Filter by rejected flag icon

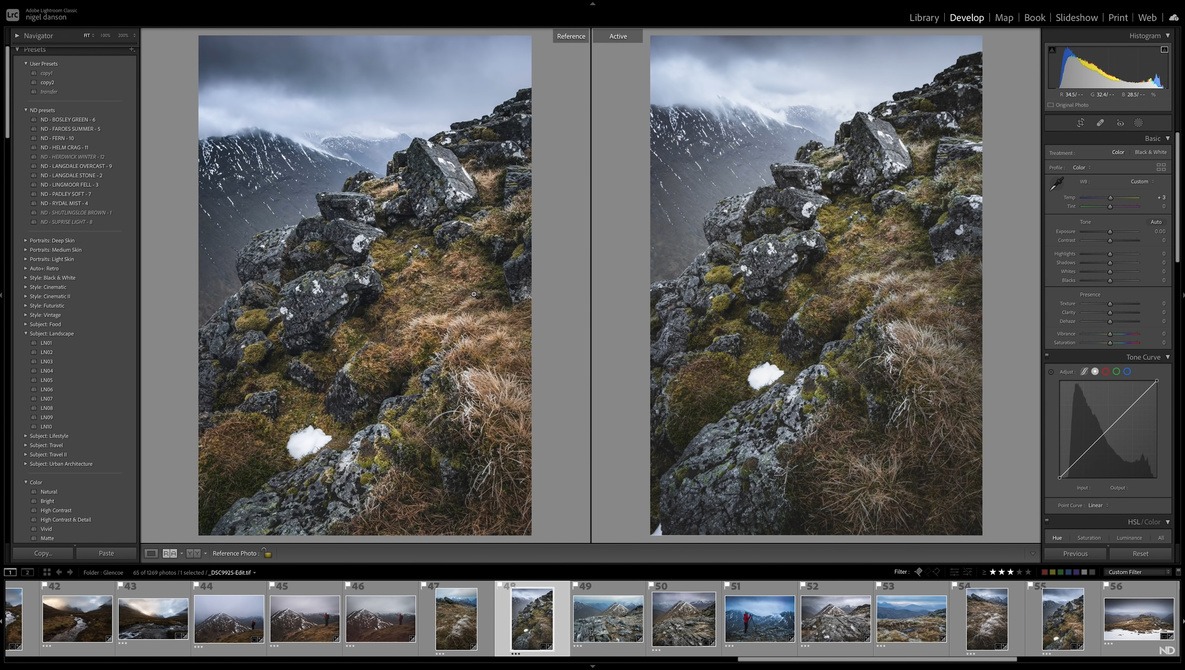[937, 572]
